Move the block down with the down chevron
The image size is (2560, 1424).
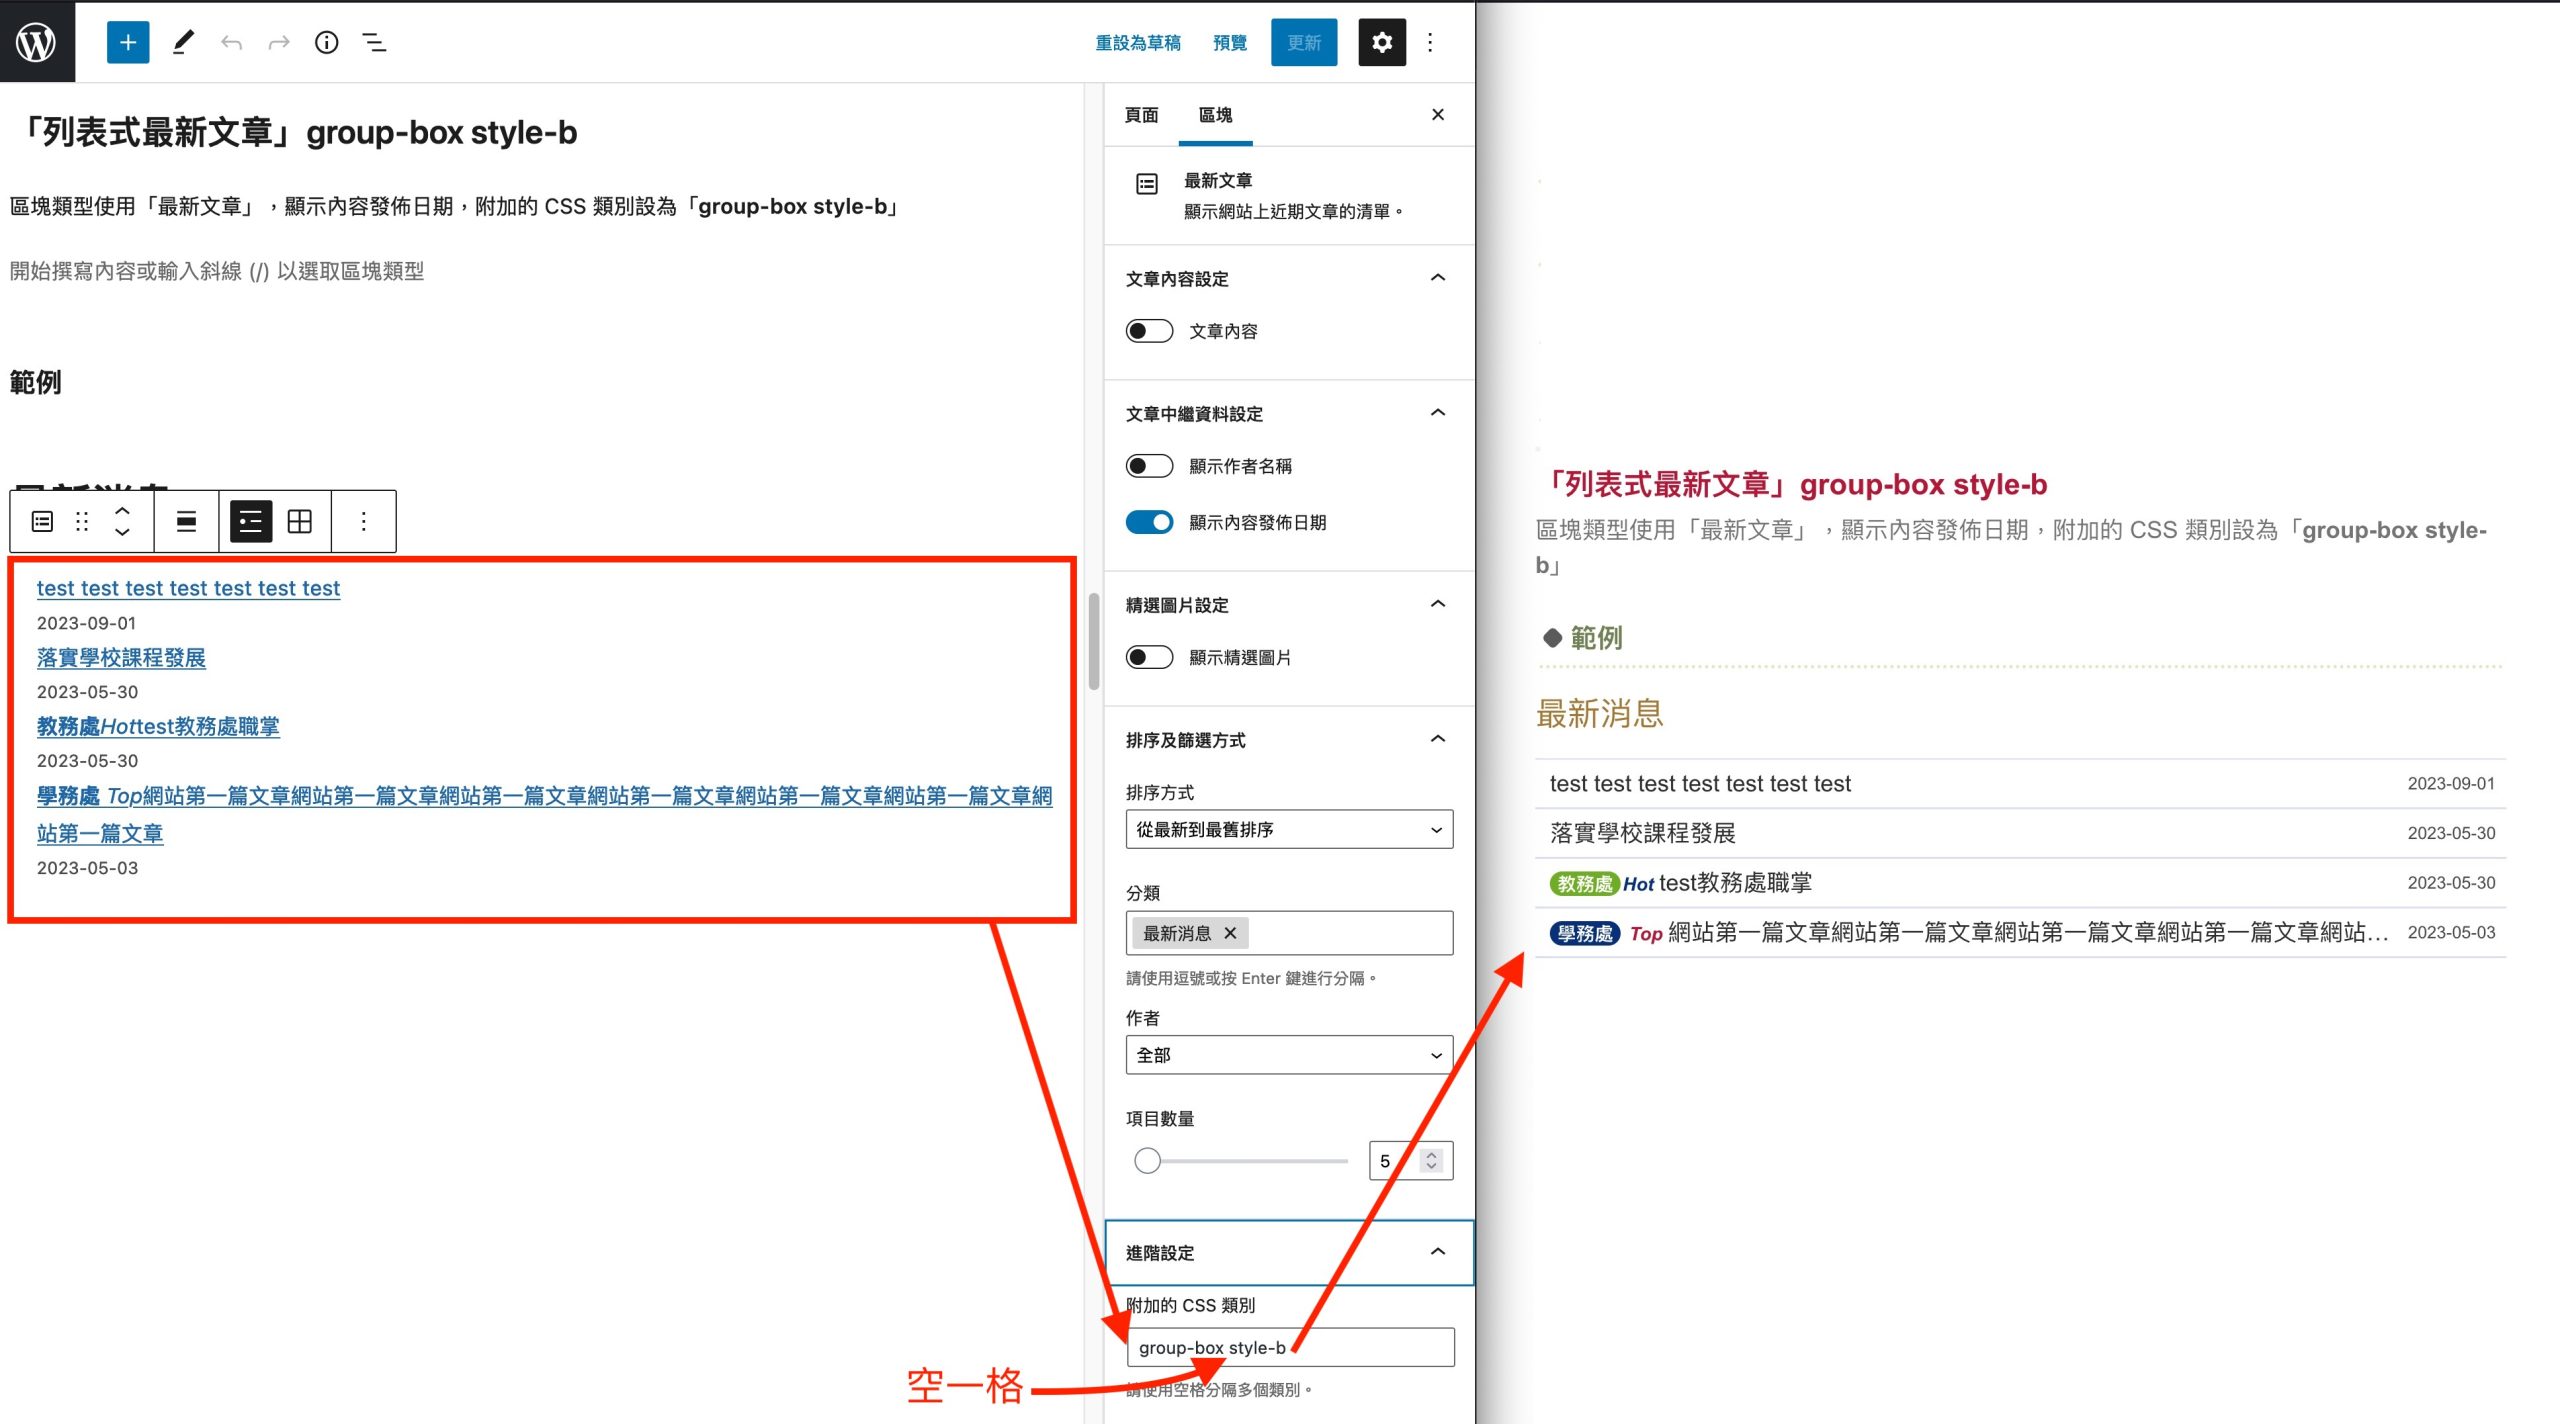(122, 532)
